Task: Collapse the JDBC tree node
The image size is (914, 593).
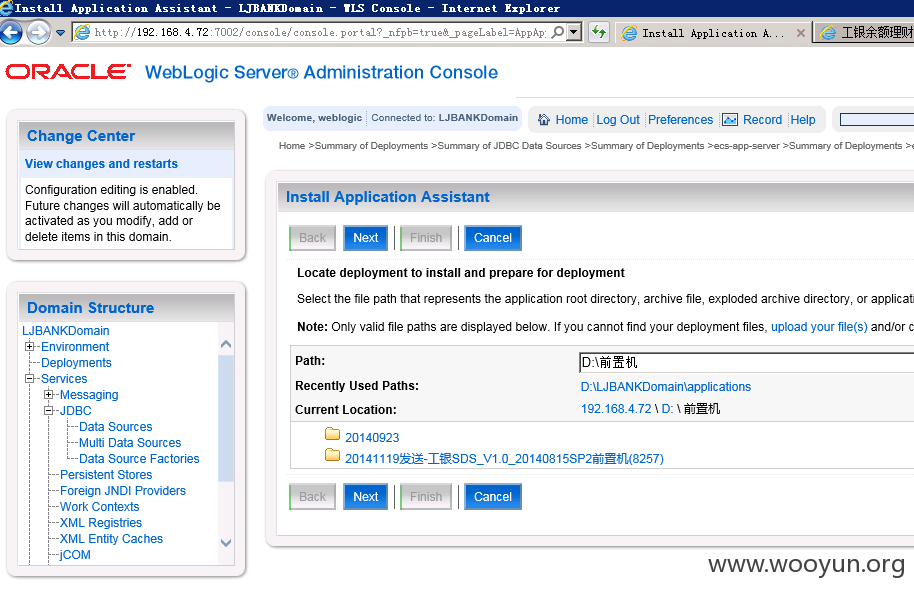Action: tap(49, 410)
